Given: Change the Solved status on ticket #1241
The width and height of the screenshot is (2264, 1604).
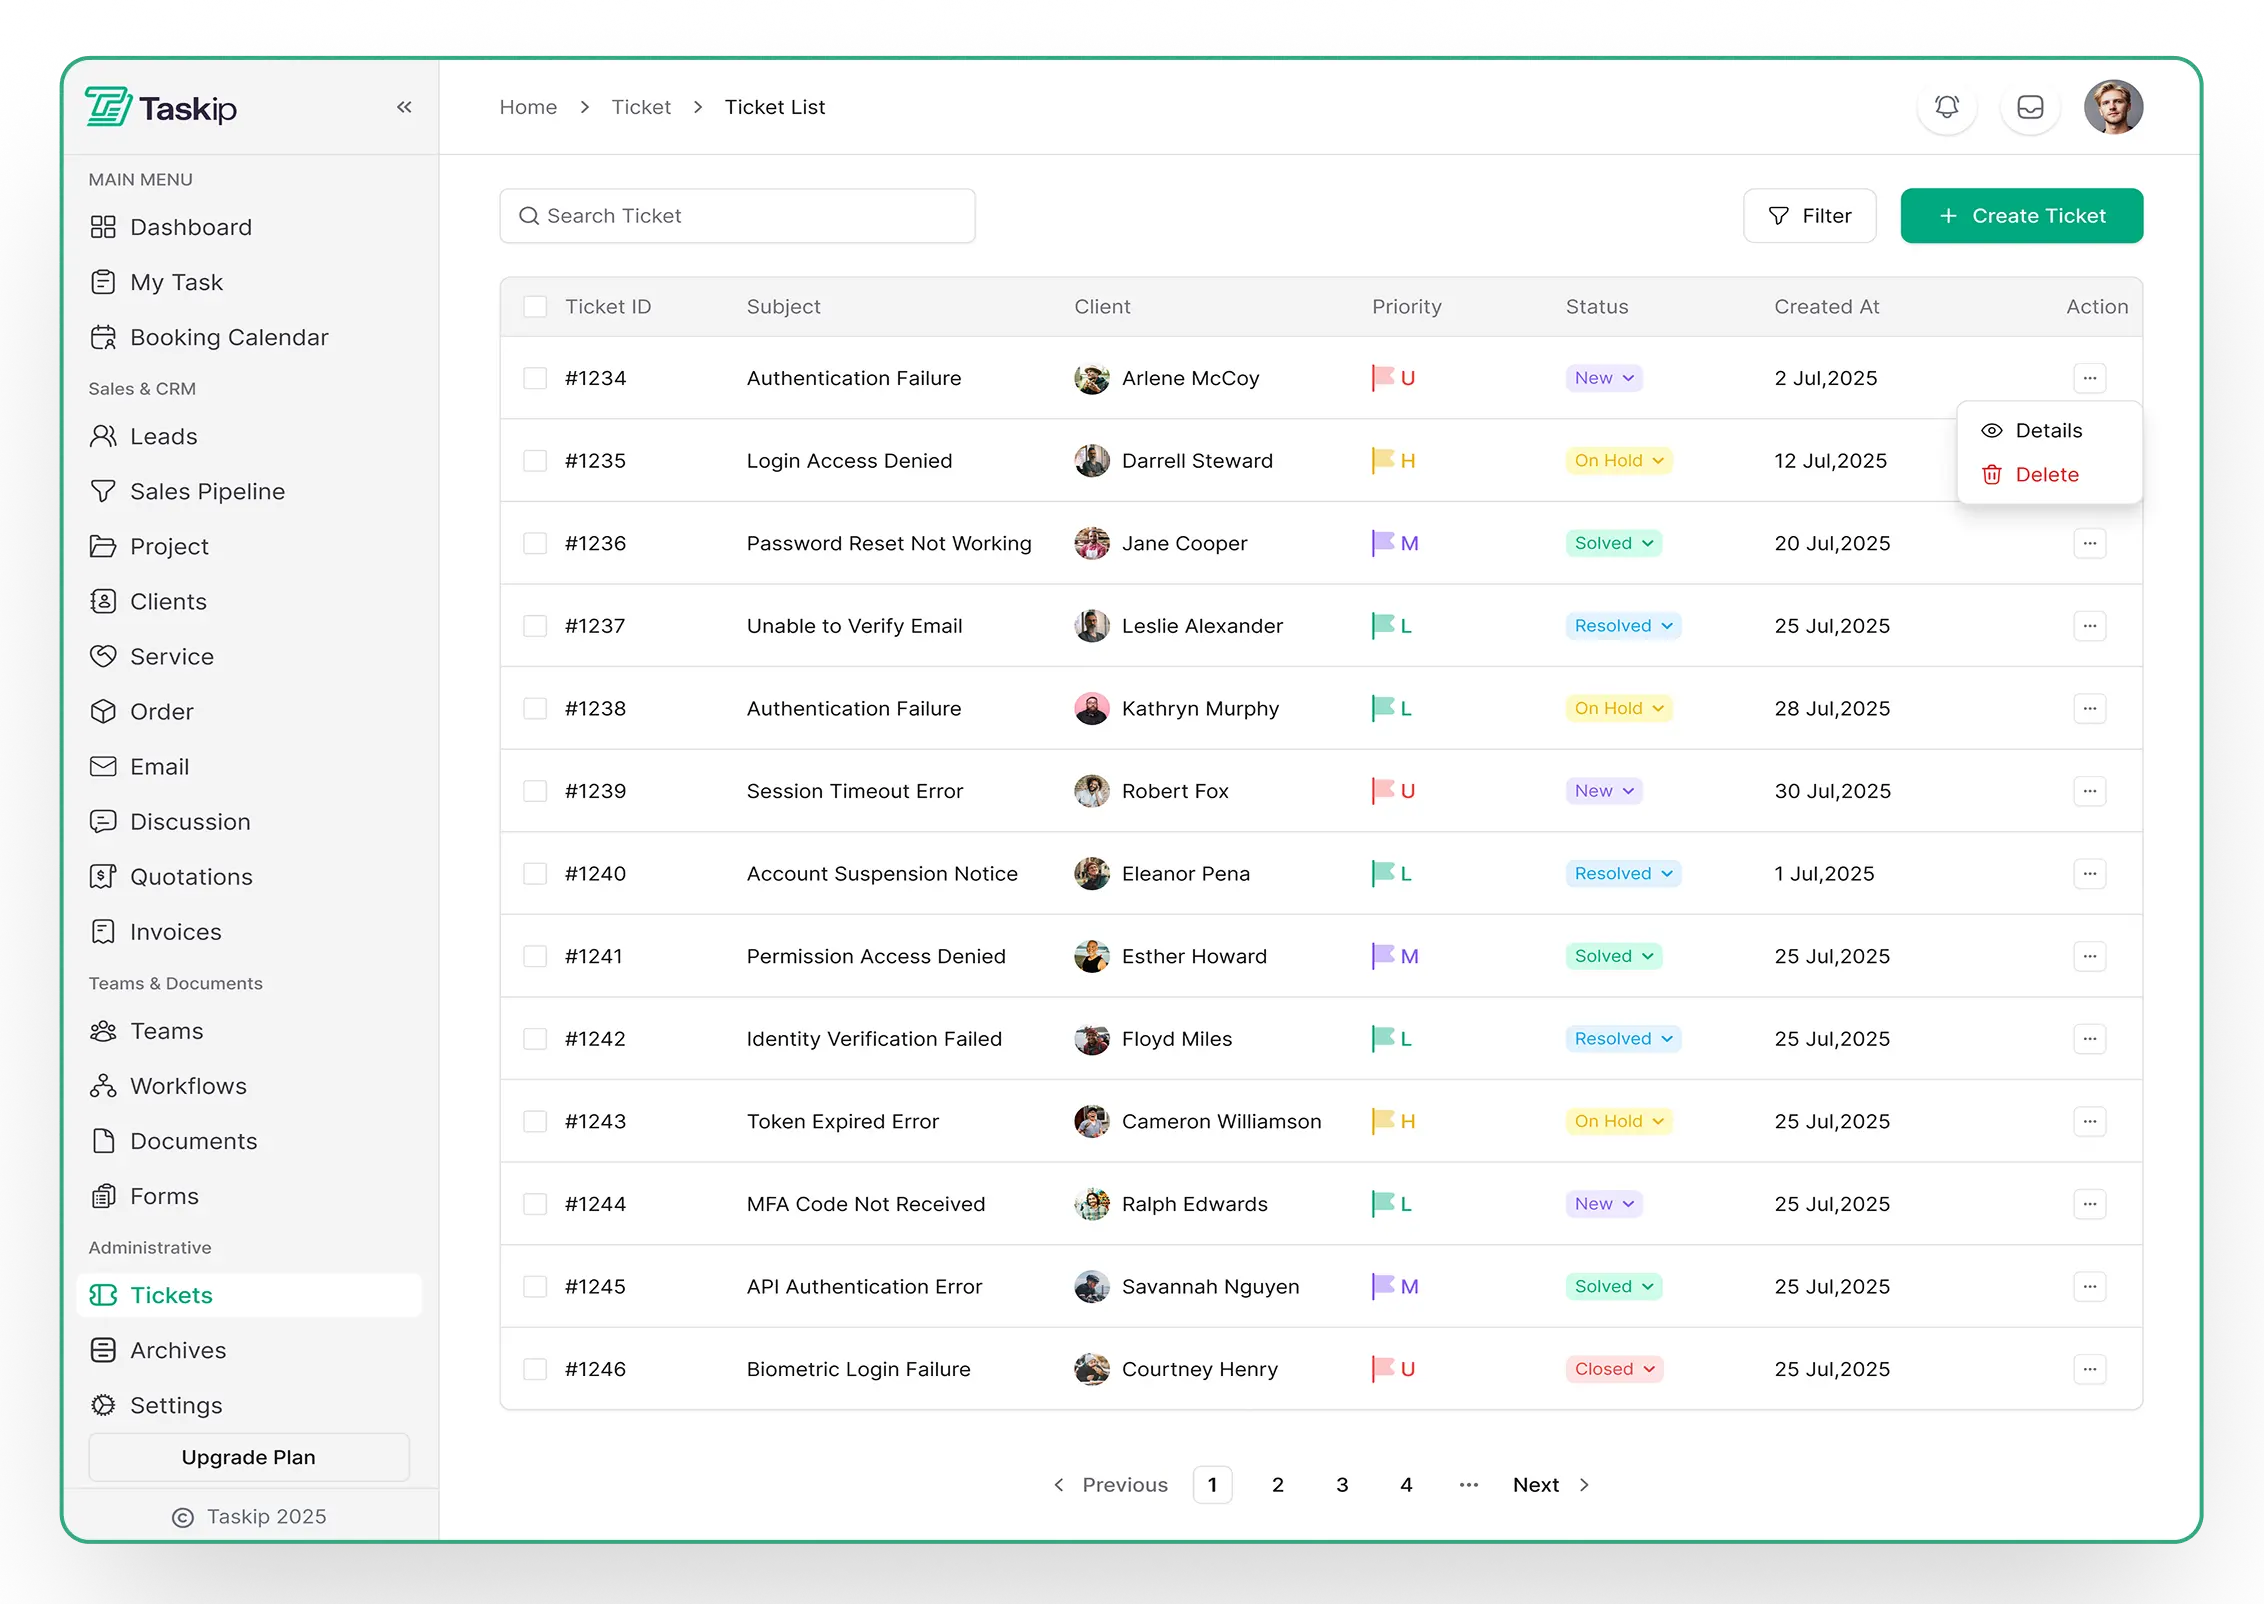Looking at the screenshot, I should coord(1613,956).
